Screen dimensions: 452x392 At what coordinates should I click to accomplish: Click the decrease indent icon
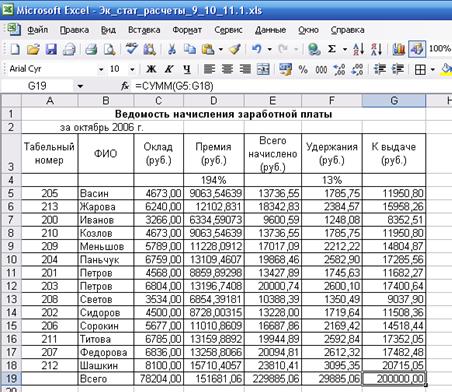click(x=379, y=69)
